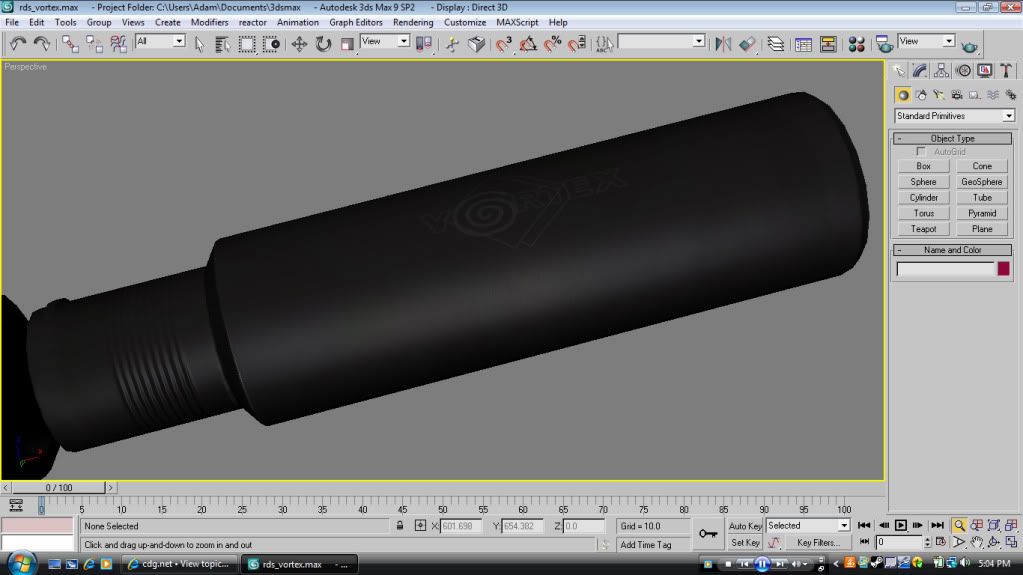Viewport: 1023px width, 575px height.
Task: Select the Move tool in the toolbar
Action: click(299, 44)
